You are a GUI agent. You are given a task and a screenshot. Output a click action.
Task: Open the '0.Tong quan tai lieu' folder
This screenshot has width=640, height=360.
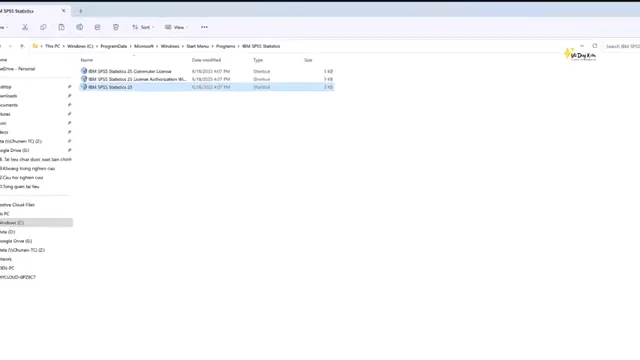(x=20, y=187)
